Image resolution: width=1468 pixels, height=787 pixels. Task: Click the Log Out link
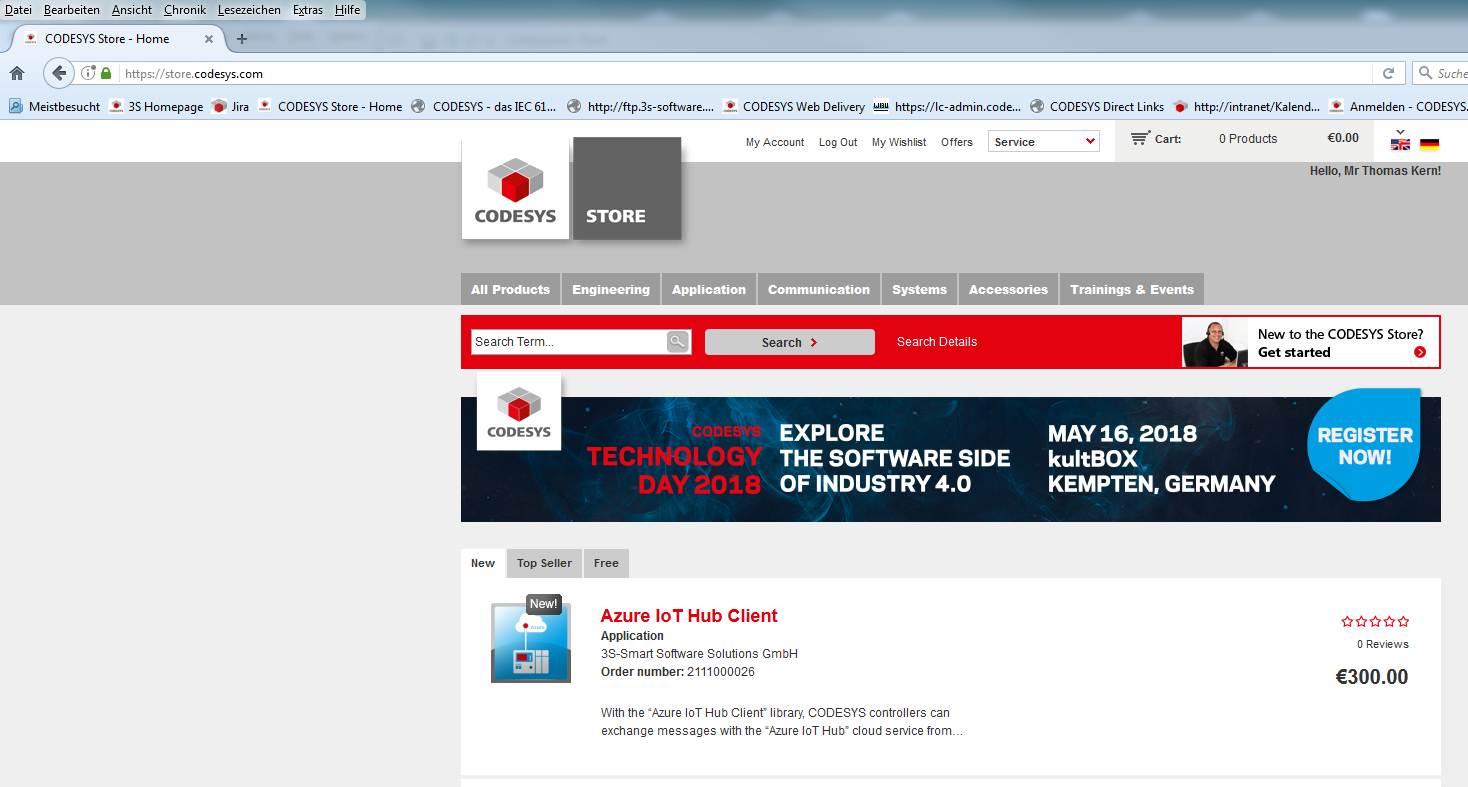click(837, 142)
